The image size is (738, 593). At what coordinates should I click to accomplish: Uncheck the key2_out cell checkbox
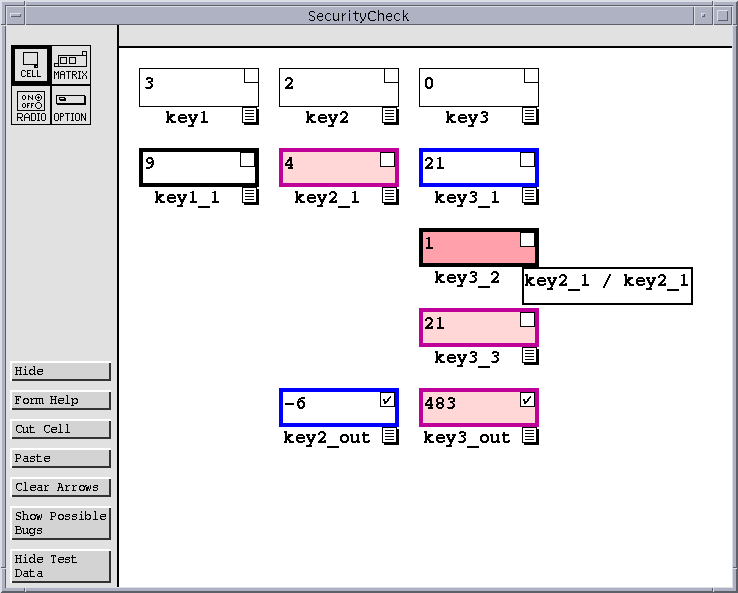tap(387, 400)
